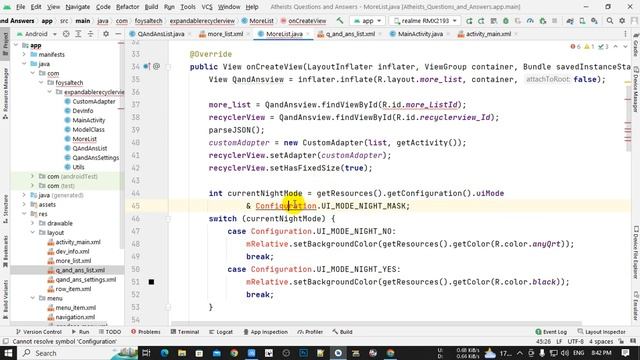640x360 pixels.
Task: Jump to previous highlighted error arrow
Action: click(x=616, y=47)
